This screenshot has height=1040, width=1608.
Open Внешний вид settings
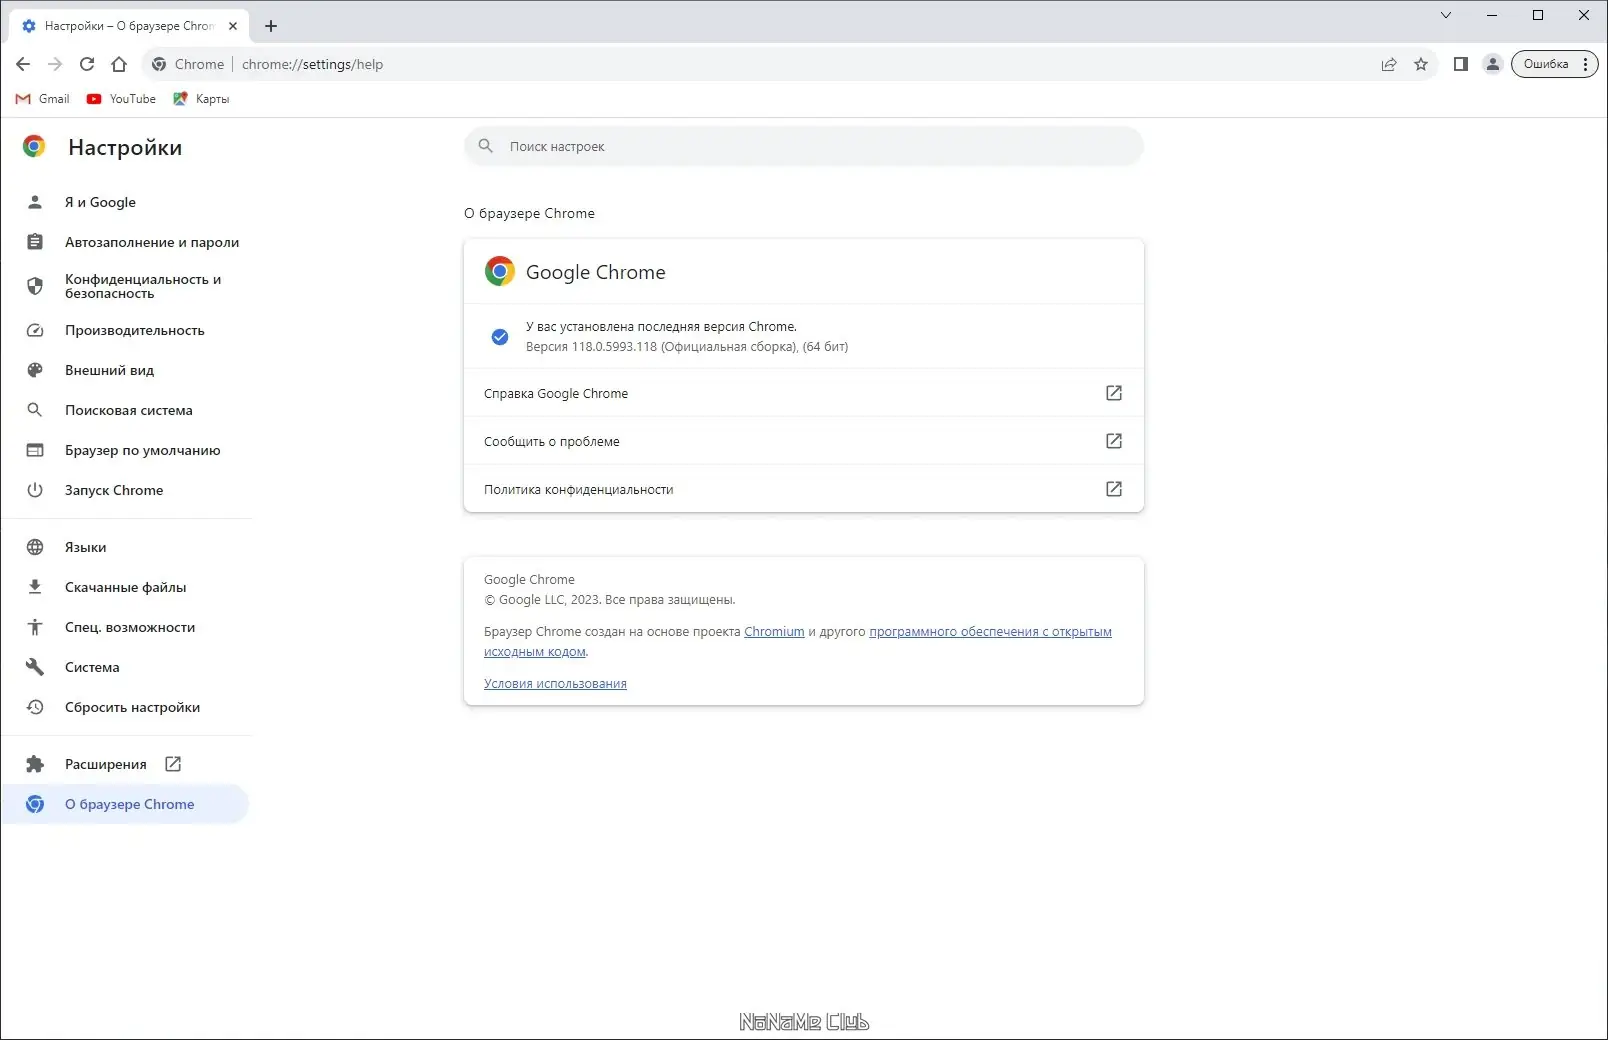(126, 370)
